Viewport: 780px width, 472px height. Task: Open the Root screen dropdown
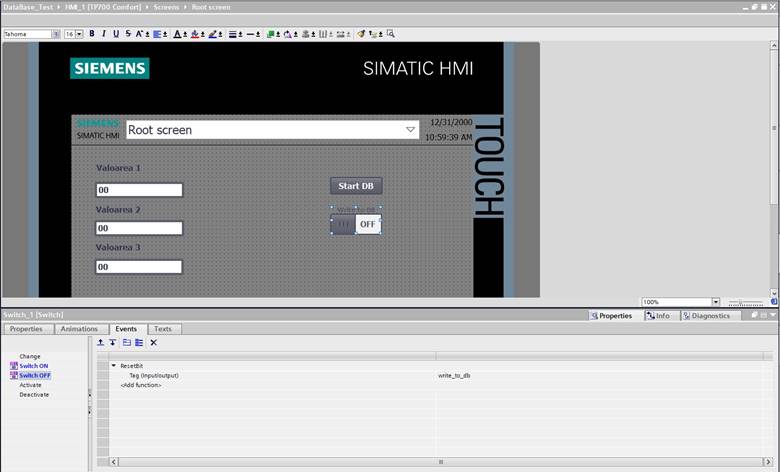click(411, 130)
